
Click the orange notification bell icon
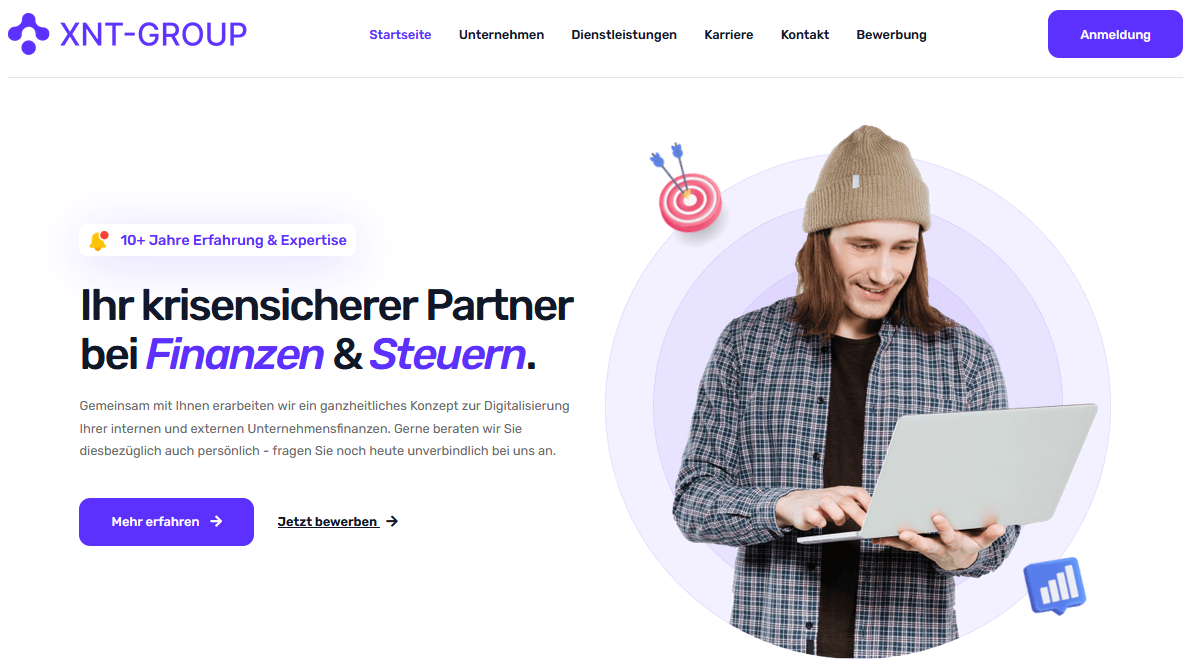99,241
